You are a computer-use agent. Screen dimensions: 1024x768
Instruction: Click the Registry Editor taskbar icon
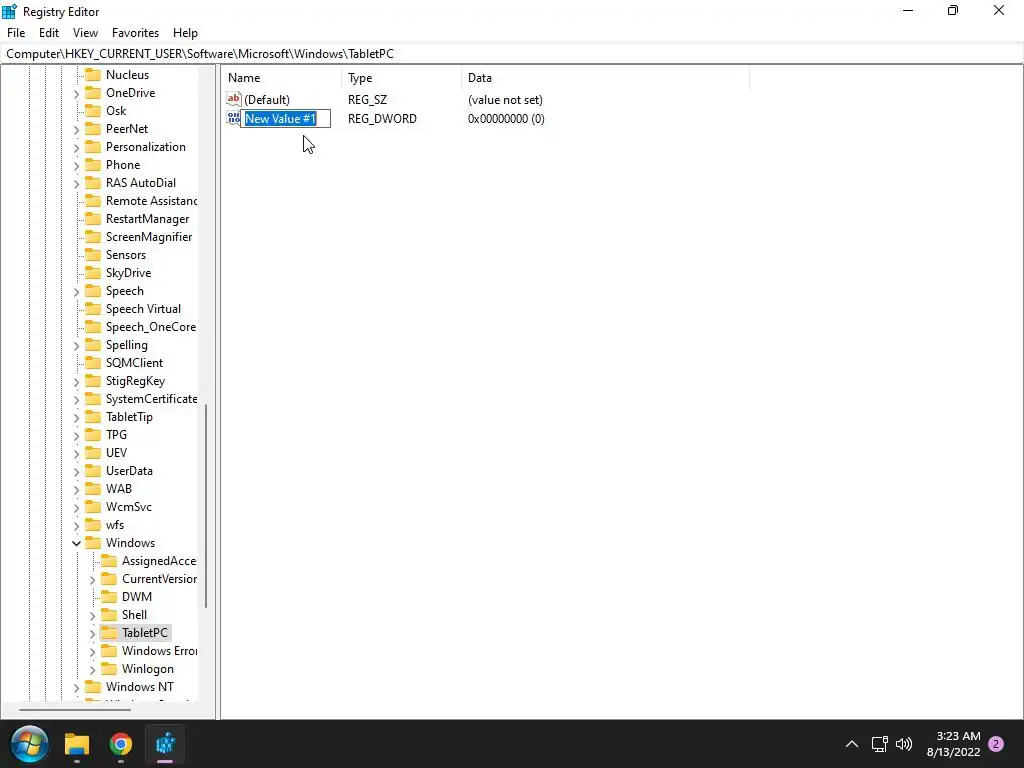pyautogui.click(x=165, y=744)
